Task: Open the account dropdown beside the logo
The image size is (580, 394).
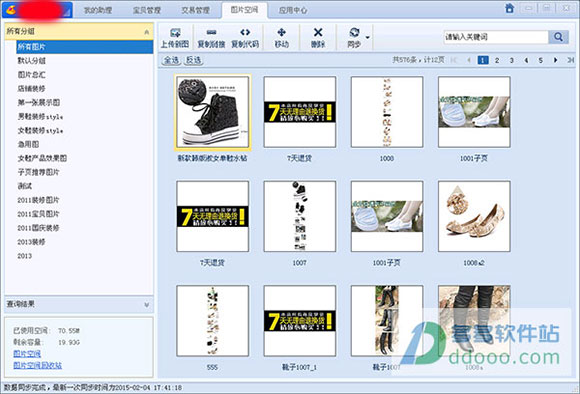Action: click(67, 13)
